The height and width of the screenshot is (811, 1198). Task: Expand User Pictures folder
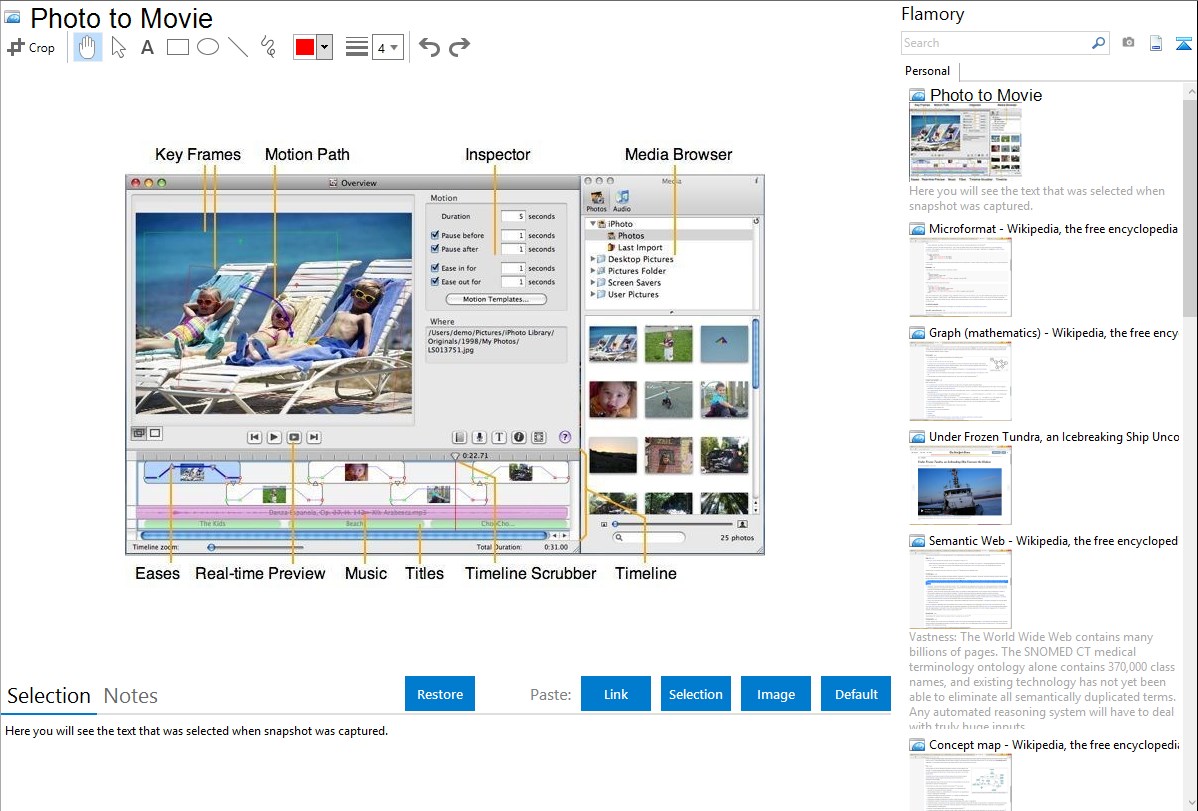(x=593, y=294)
